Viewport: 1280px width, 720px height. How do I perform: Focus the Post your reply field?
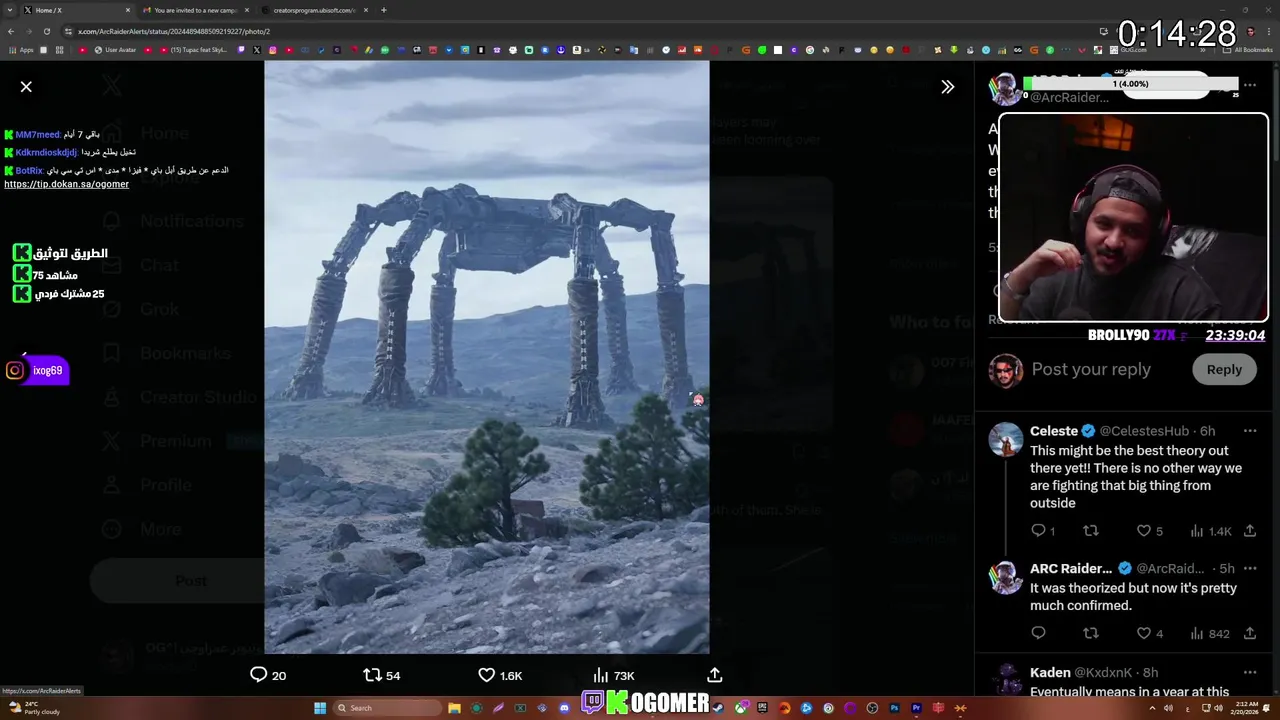pos(1091,370)
